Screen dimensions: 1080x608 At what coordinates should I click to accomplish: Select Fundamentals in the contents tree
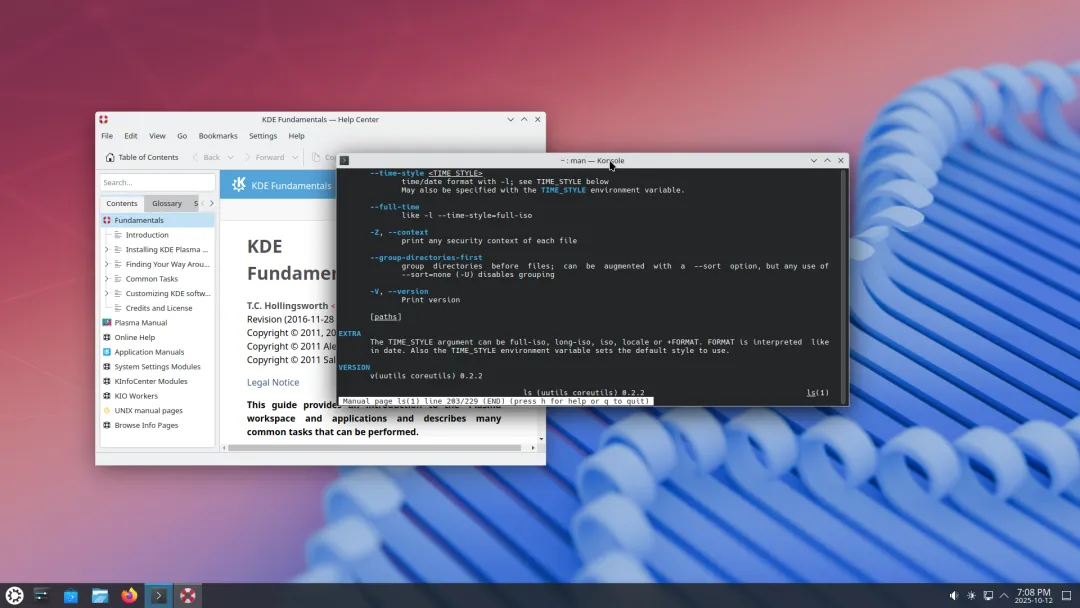(x=157, y=220)
